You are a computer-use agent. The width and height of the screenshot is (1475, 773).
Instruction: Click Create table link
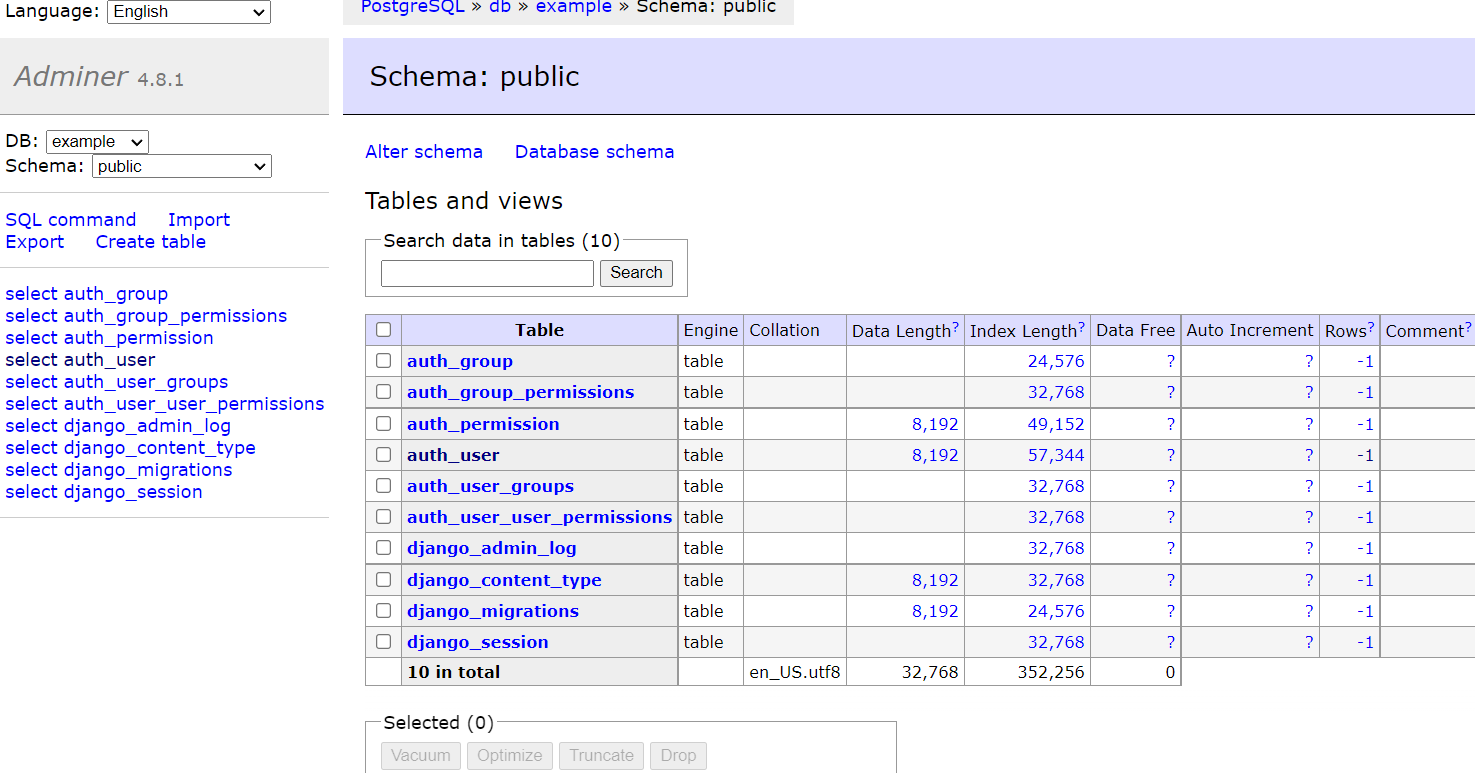[151, 242]
